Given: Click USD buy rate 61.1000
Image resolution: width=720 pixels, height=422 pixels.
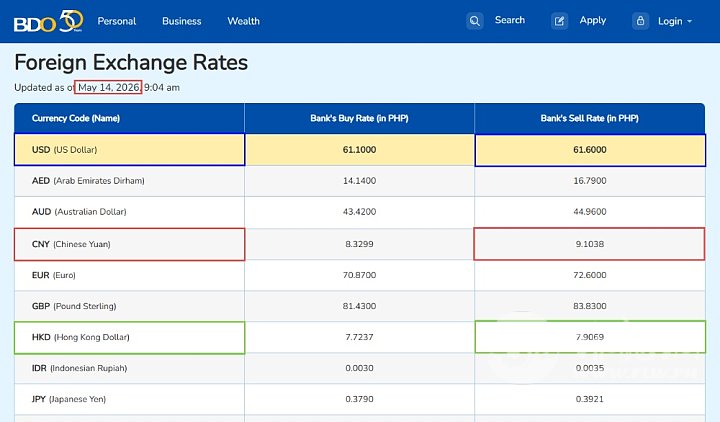Looking at the screenshot, I should (x=359, y=150).
